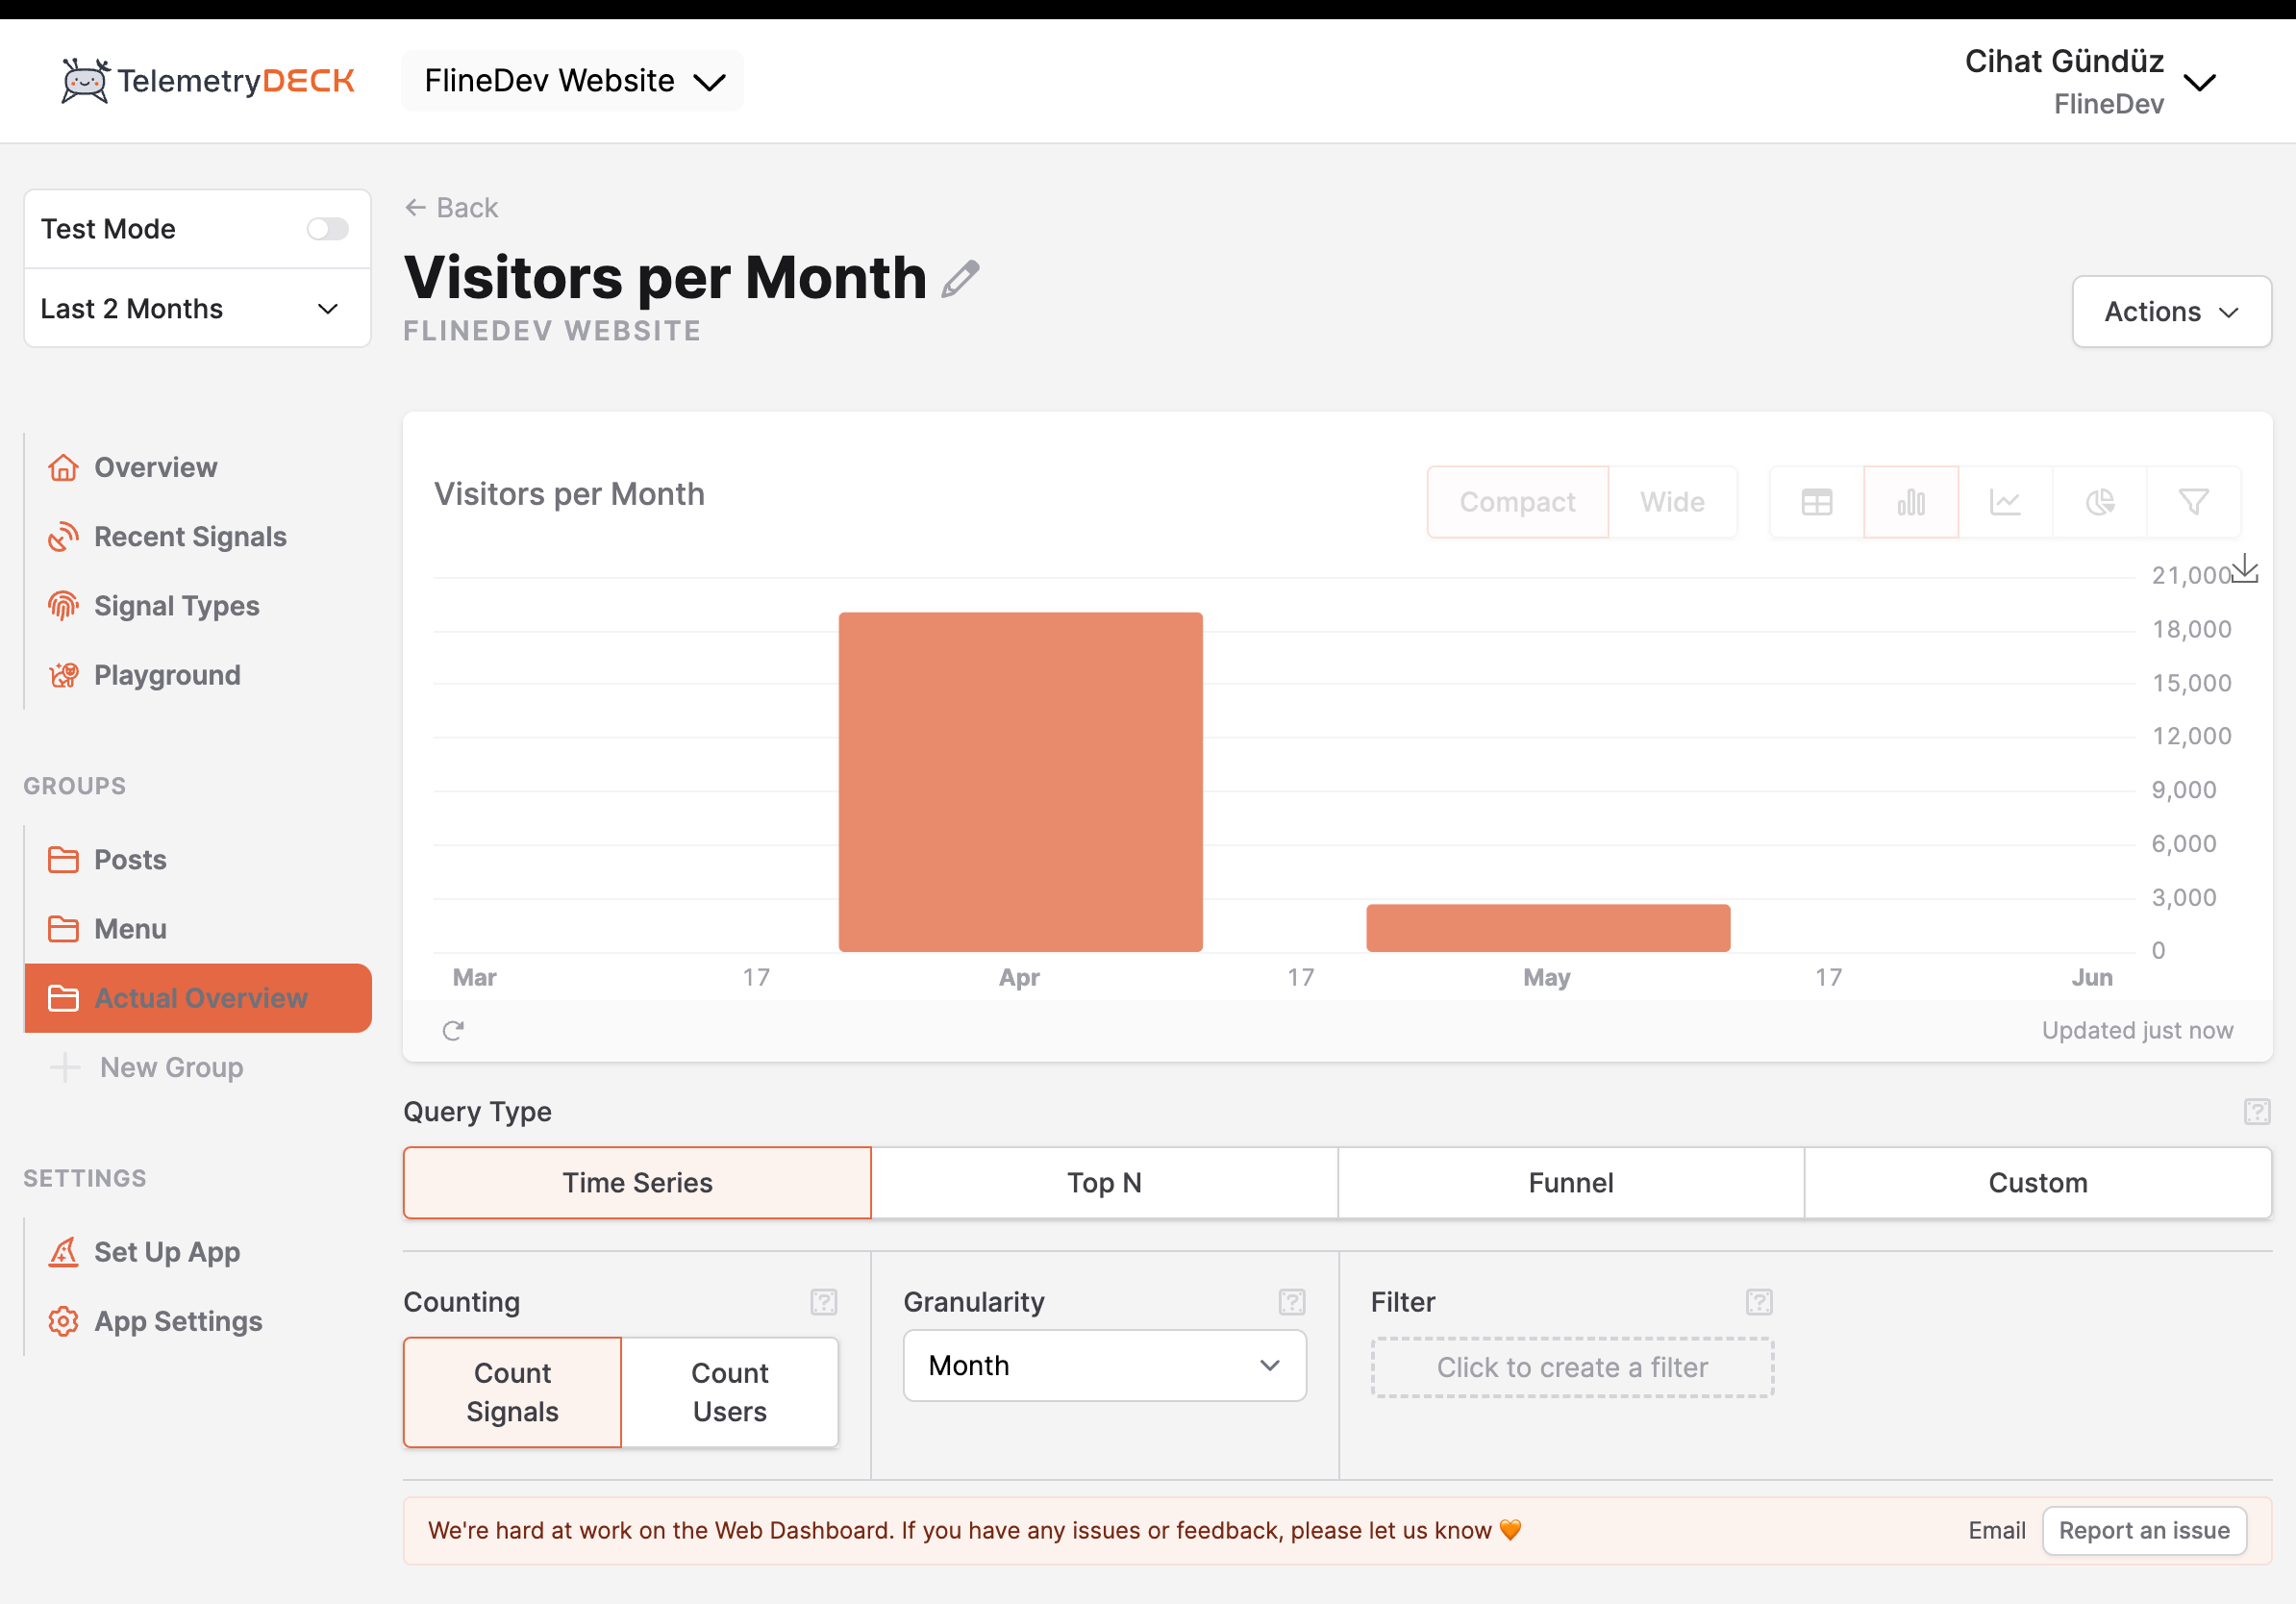Select Count Users counting option
Screen dimensions: 2296x1604
(x=729, y=1391)
